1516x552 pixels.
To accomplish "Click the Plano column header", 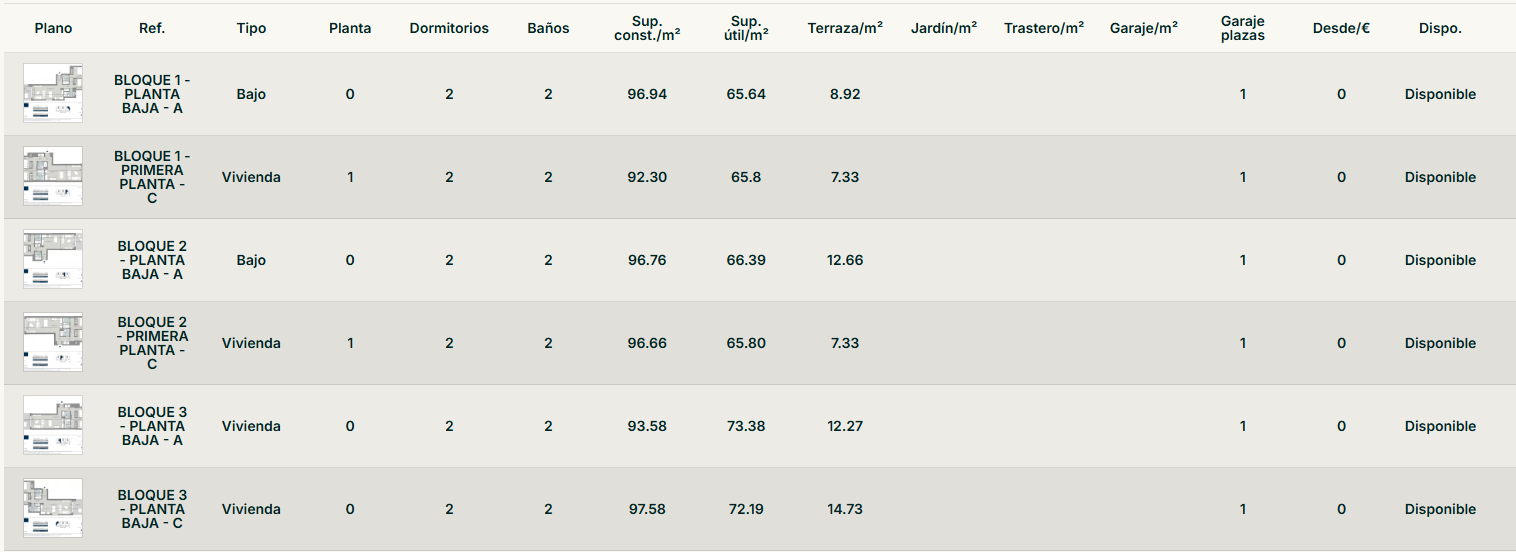I will (53, 28).
